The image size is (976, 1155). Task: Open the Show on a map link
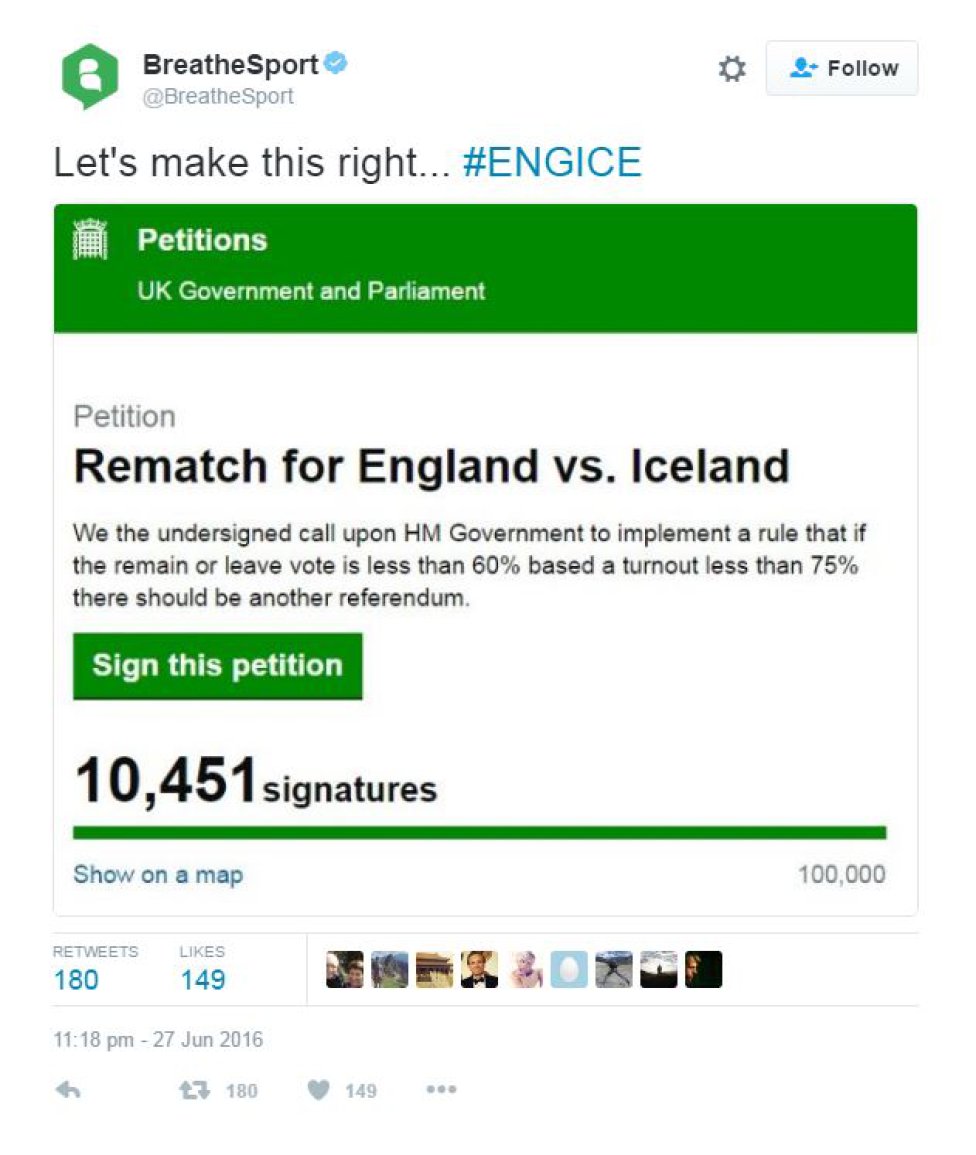(x=158, y=874)
